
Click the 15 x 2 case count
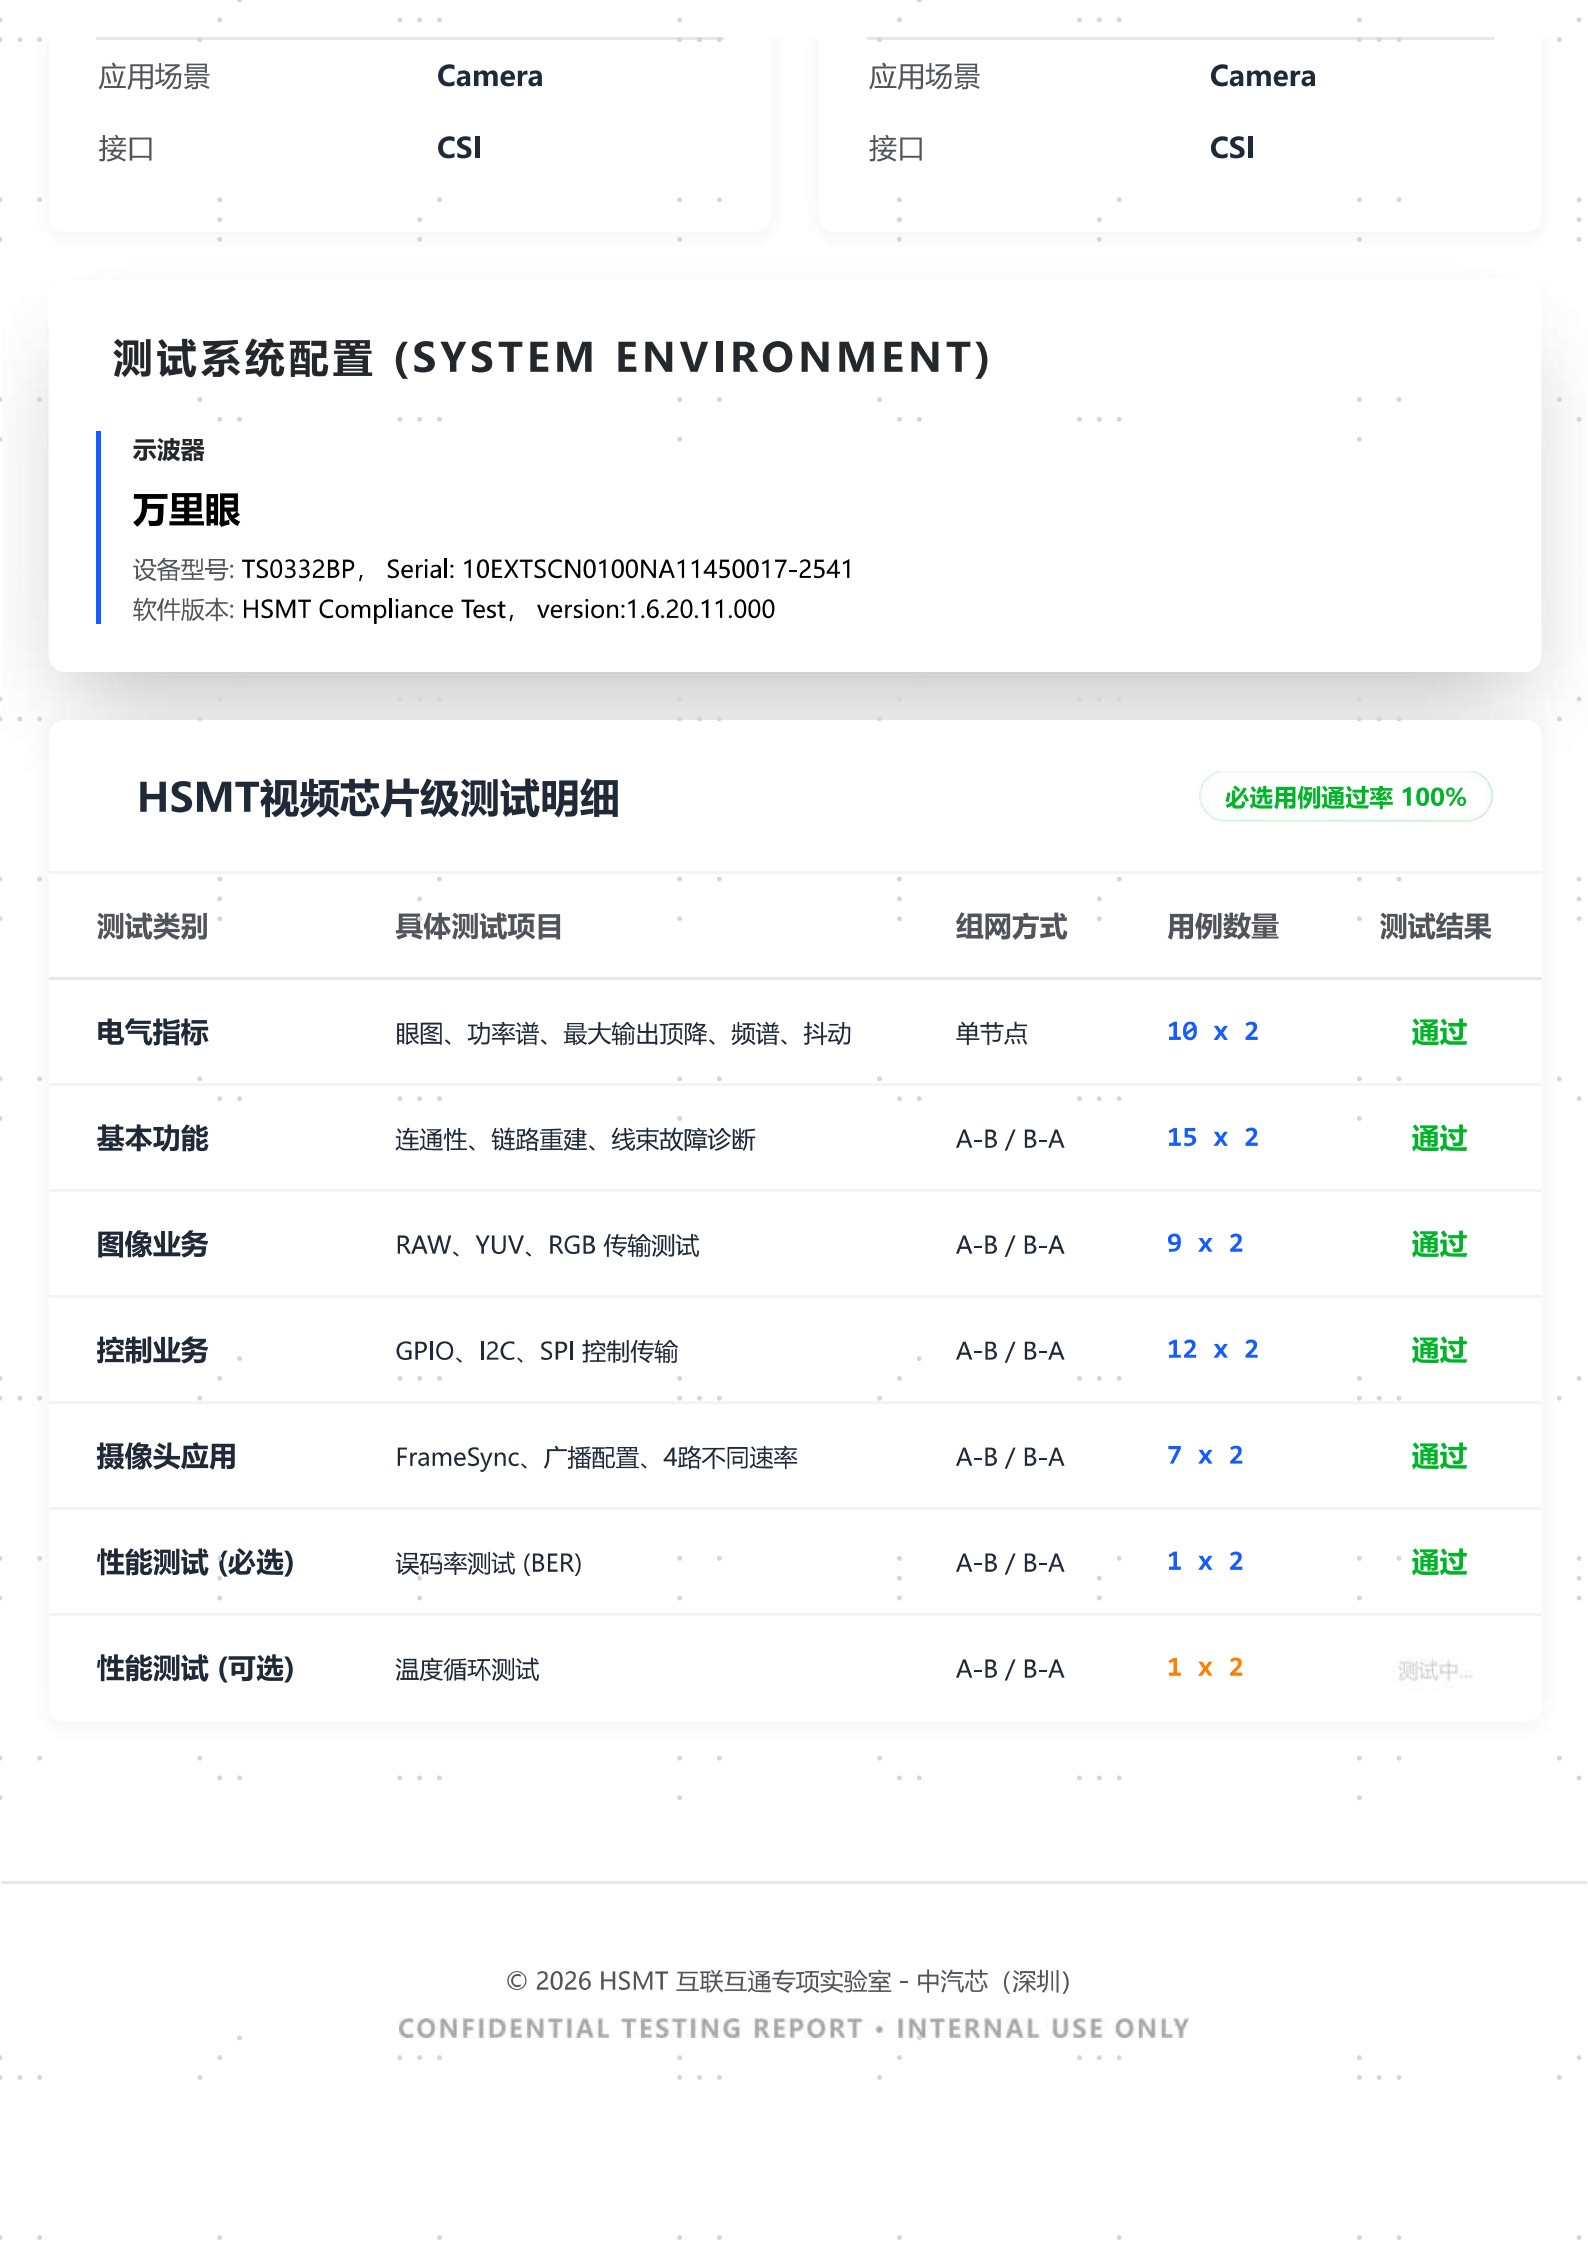(x=1213, y=1137)
